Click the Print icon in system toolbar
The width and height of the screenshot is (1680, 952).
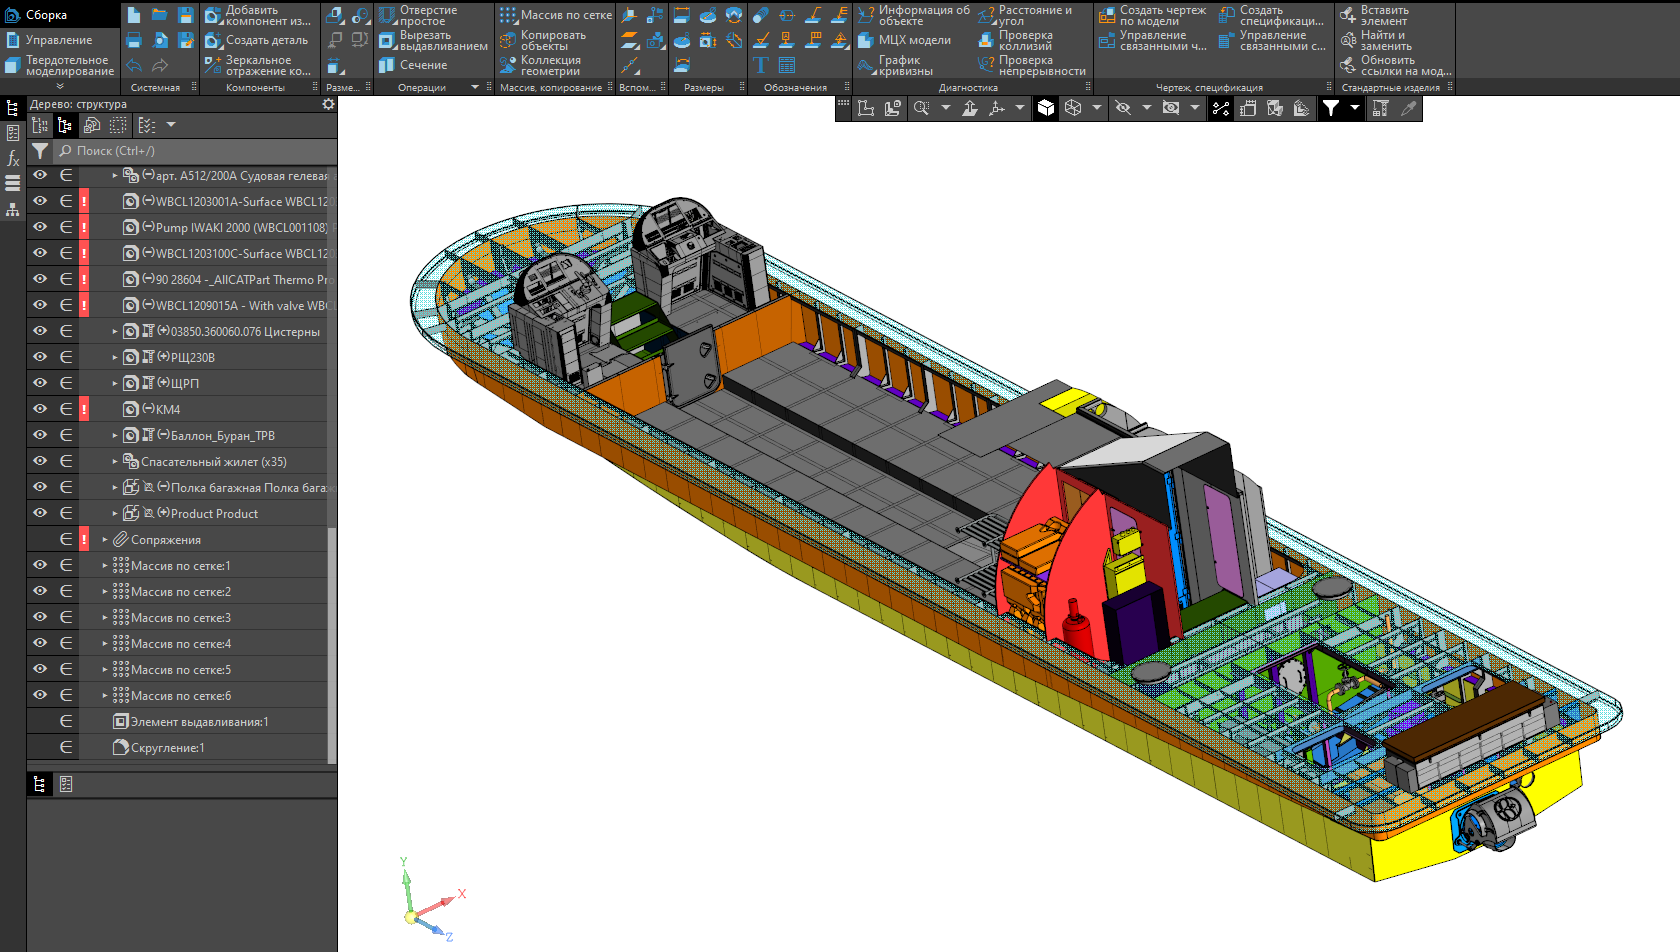(133, 40)
